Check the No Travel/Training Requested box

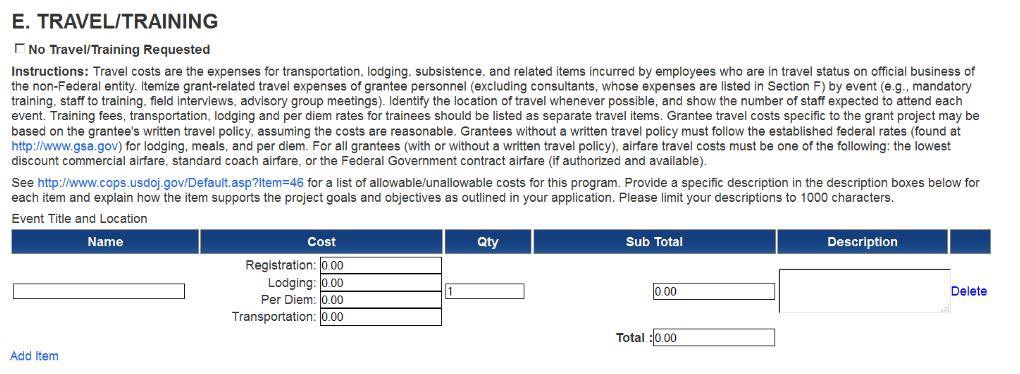pos(20,48)
